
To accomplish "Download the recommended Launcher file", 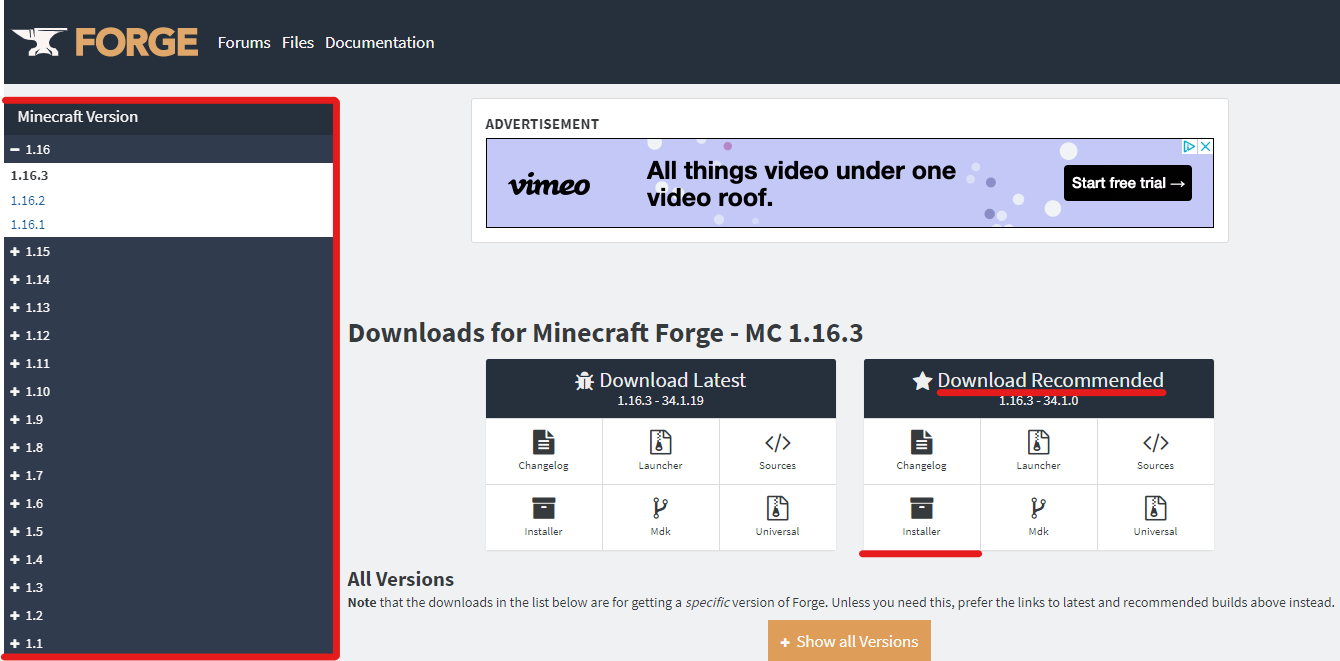I will (1038, 451).
